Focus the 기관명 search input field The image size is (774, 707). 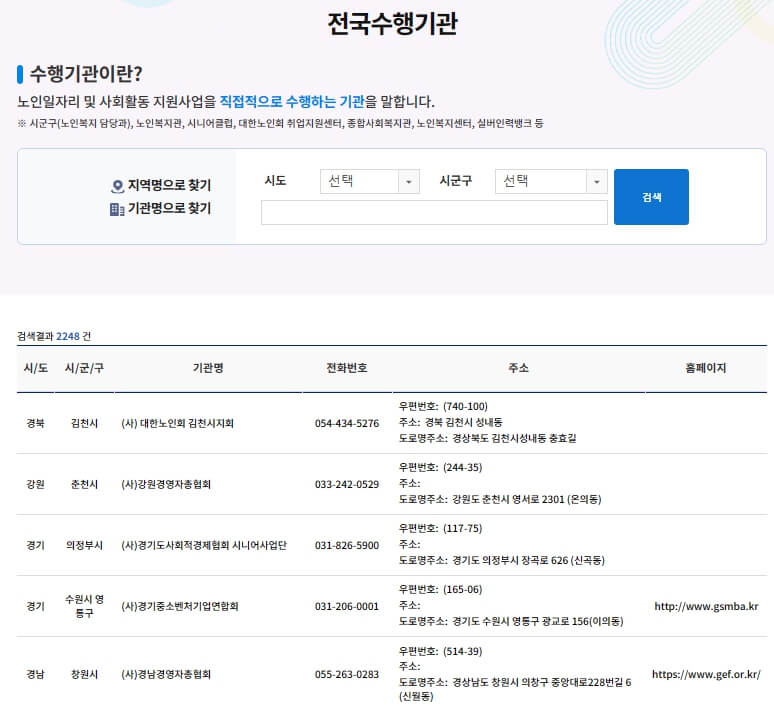434,212
